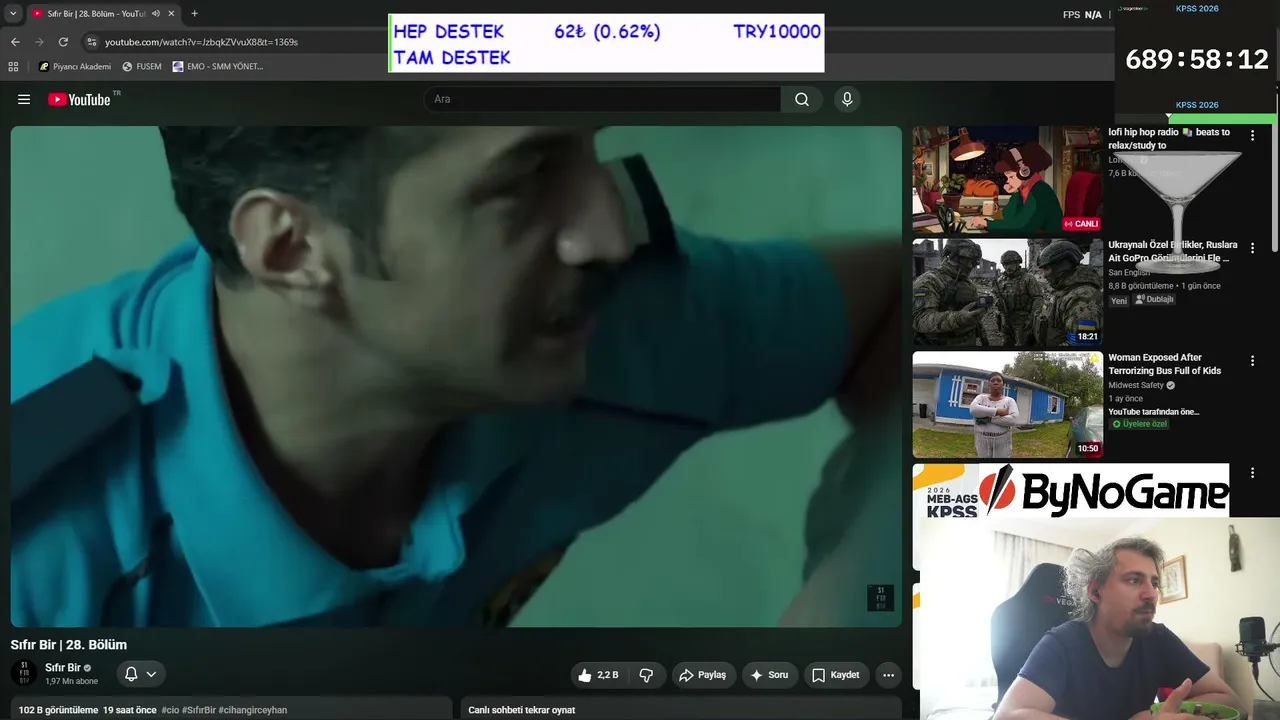Open the YouTube guide hamburger menu
Viewport: 1280px width, 720px height.
pos(24,99)
